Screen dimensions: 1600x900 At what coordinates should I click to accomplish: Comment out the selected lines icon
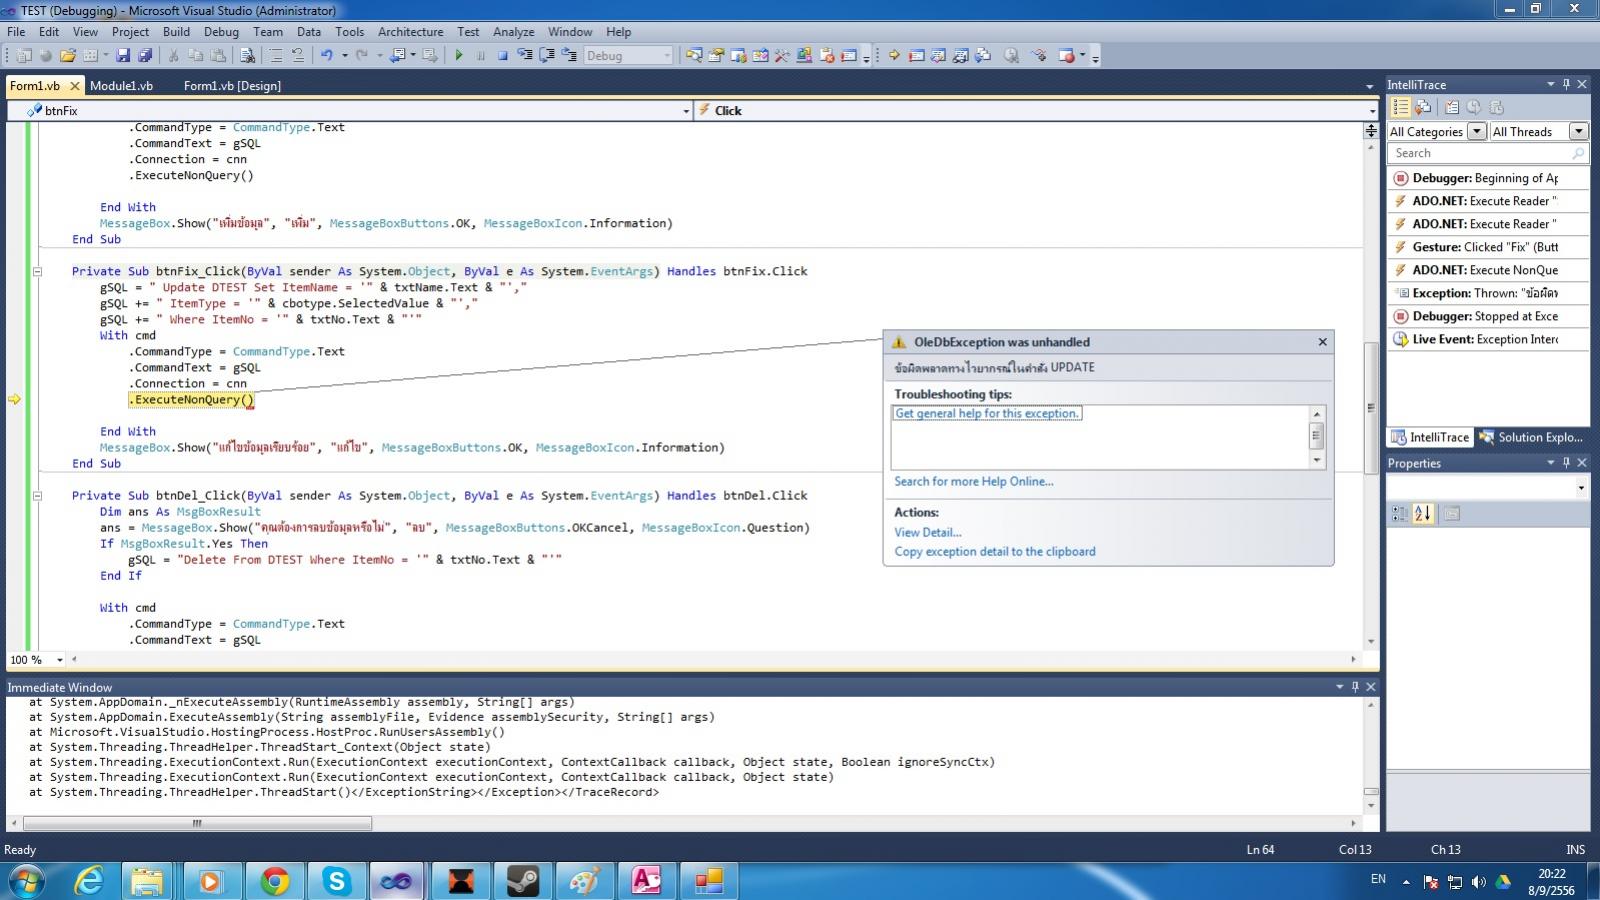[276, 56]
